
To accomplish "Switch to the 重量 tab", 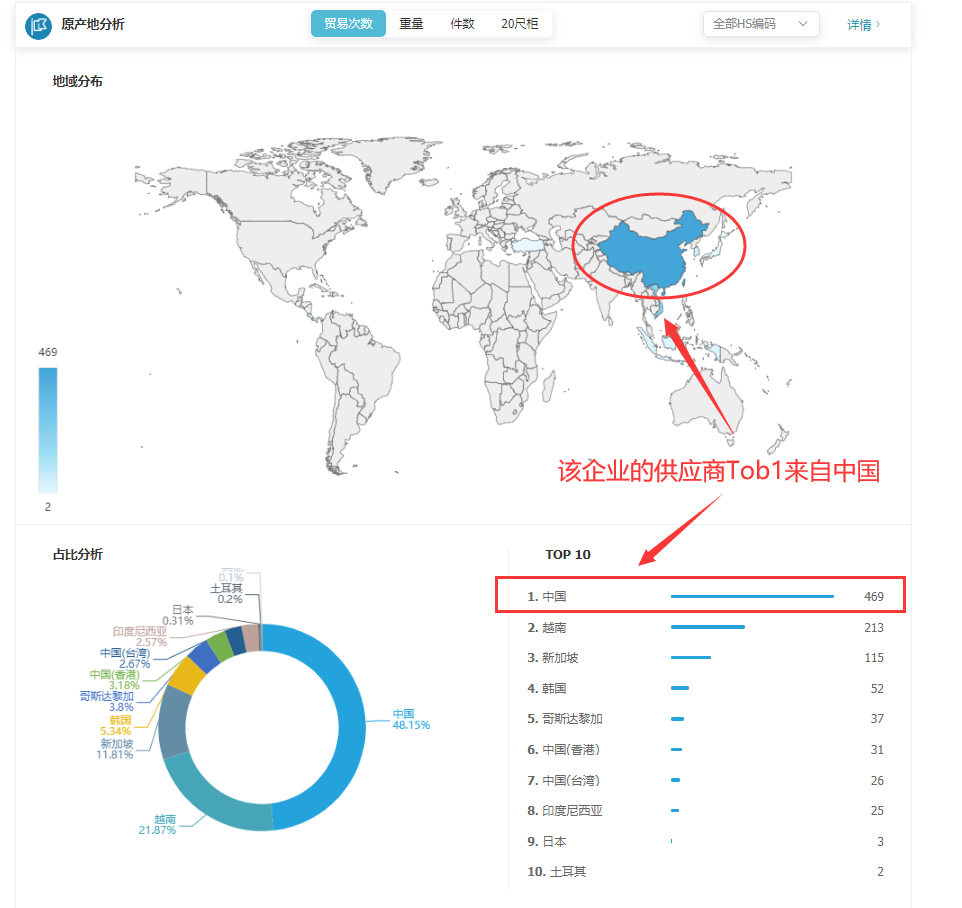I will coord(410,23).
